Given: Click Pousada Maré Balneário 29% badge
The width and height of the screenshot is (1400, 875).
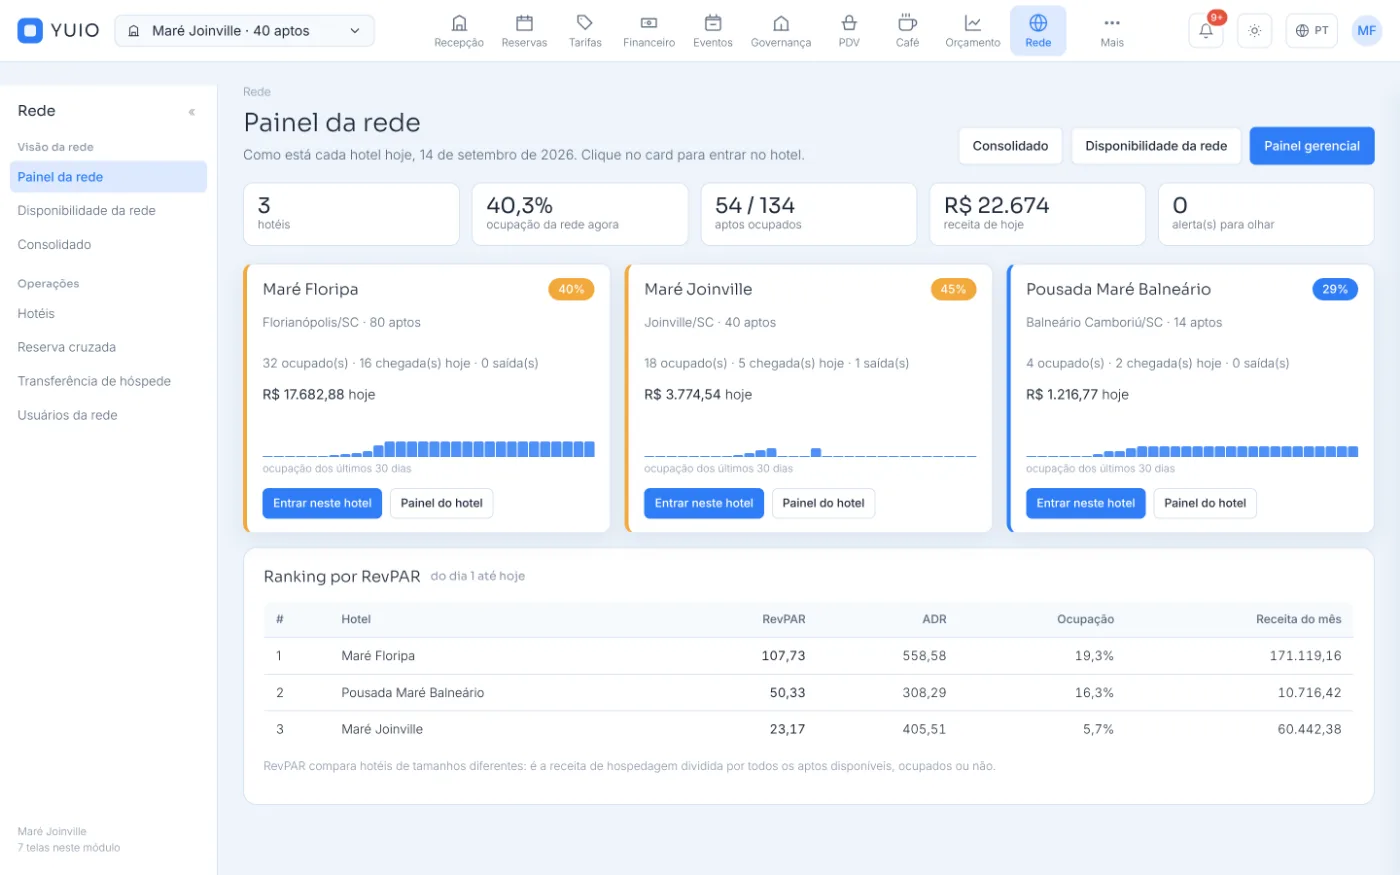Looking at the screenshot, I should (1335, 290).
